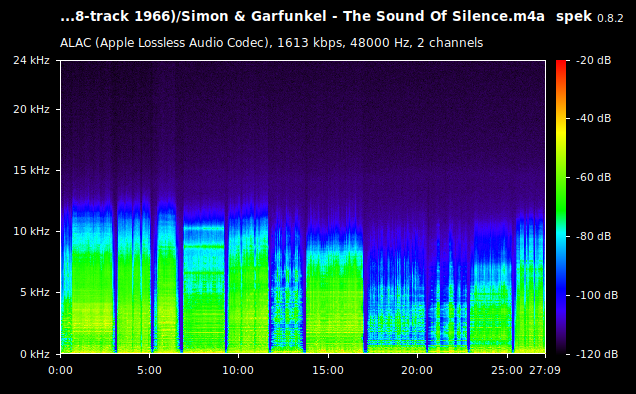Click the 15:00 time axis label

(328, 370)
